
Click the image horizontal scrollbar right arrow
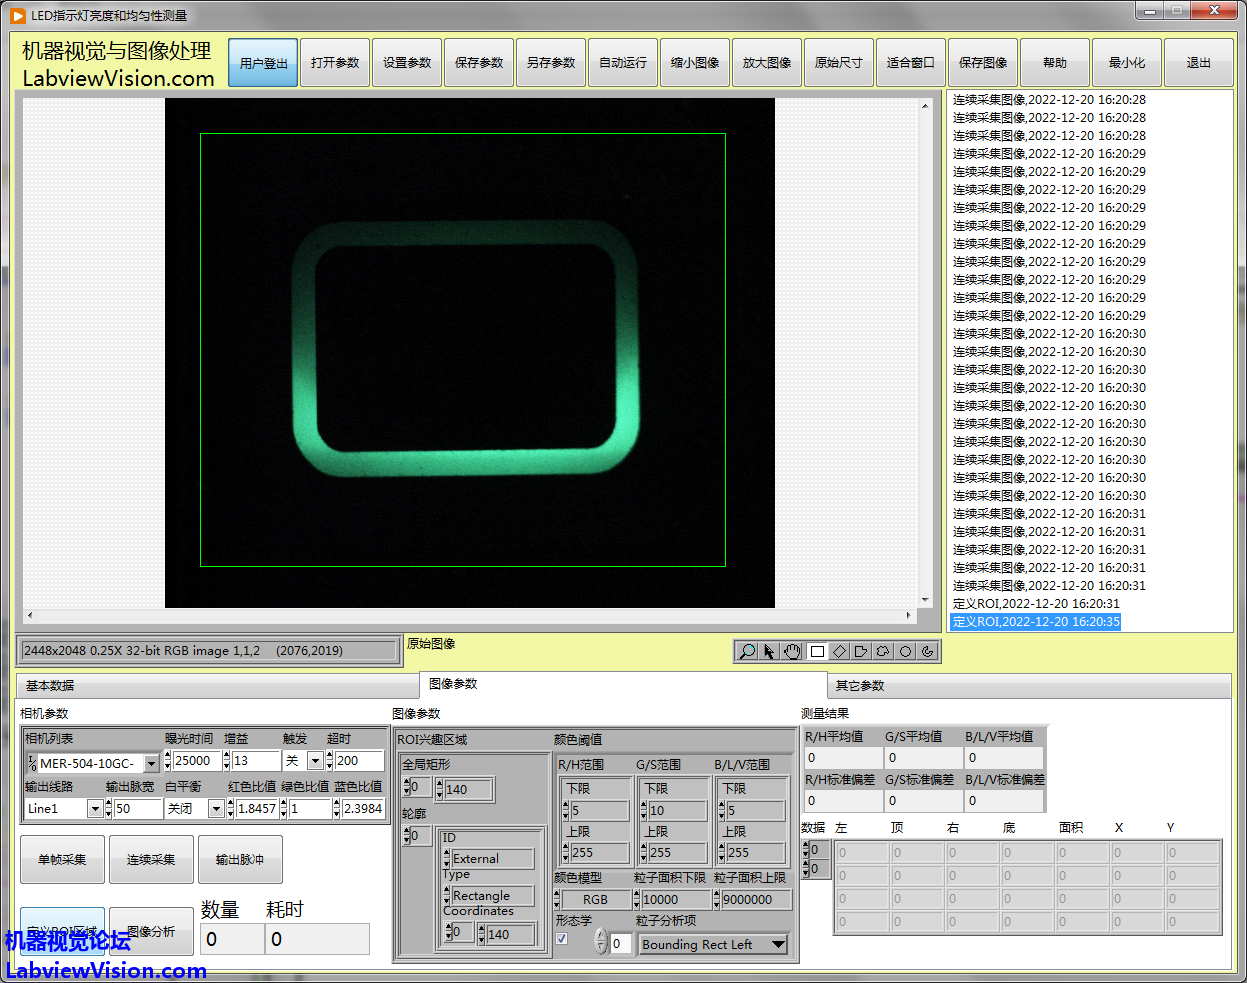point(909,615)
